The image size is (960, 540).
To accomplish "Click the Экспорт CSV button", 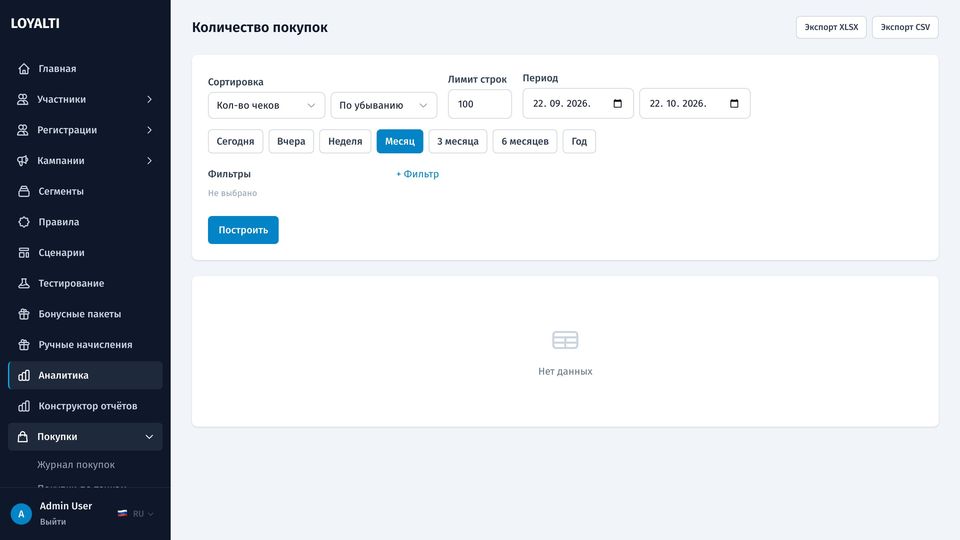I will [x=905, y=27].
